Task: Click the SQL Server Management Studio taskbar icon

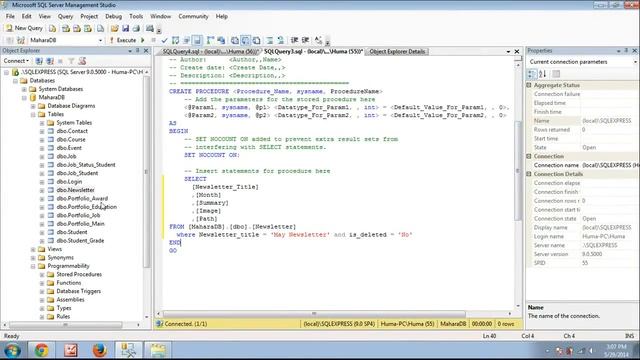Action: (128, 350)
